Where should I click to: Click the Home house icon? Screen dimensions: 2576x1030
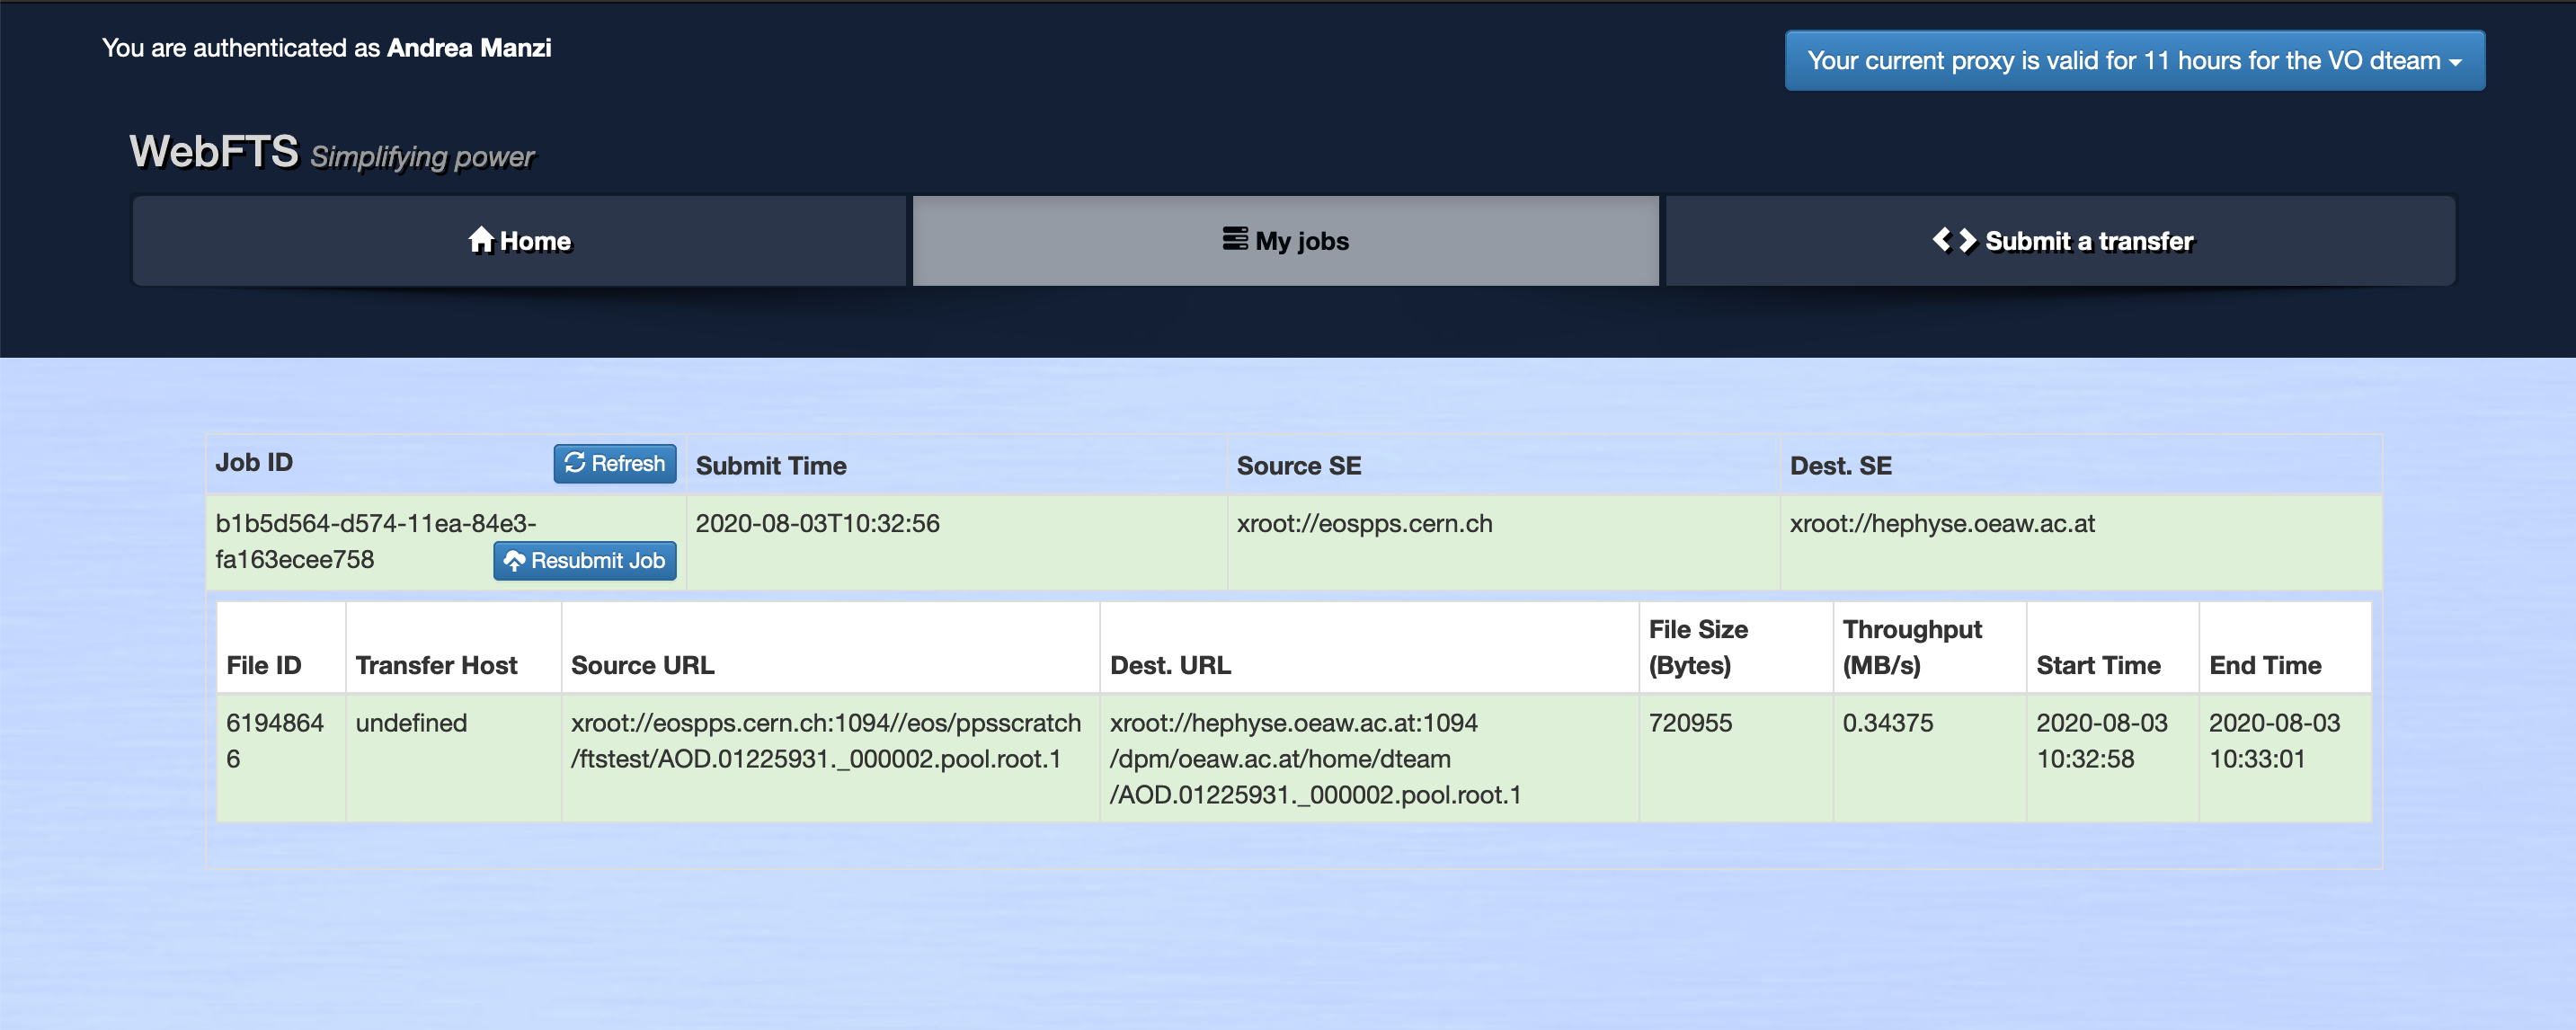click(481, 240)
